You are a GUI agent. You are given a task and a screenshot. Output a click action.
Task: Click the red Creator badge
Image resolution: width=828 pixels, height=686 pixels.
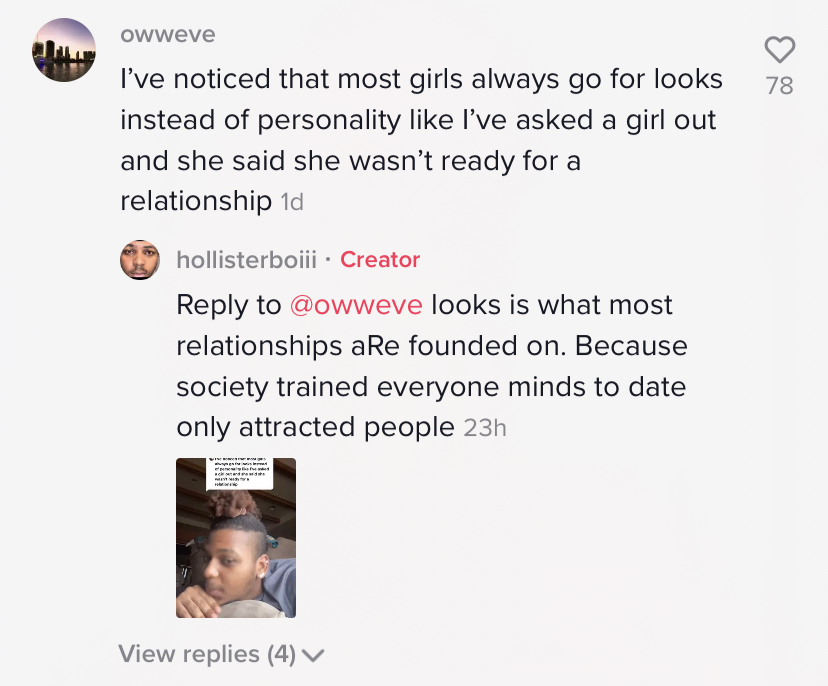[x=380, y=260]
